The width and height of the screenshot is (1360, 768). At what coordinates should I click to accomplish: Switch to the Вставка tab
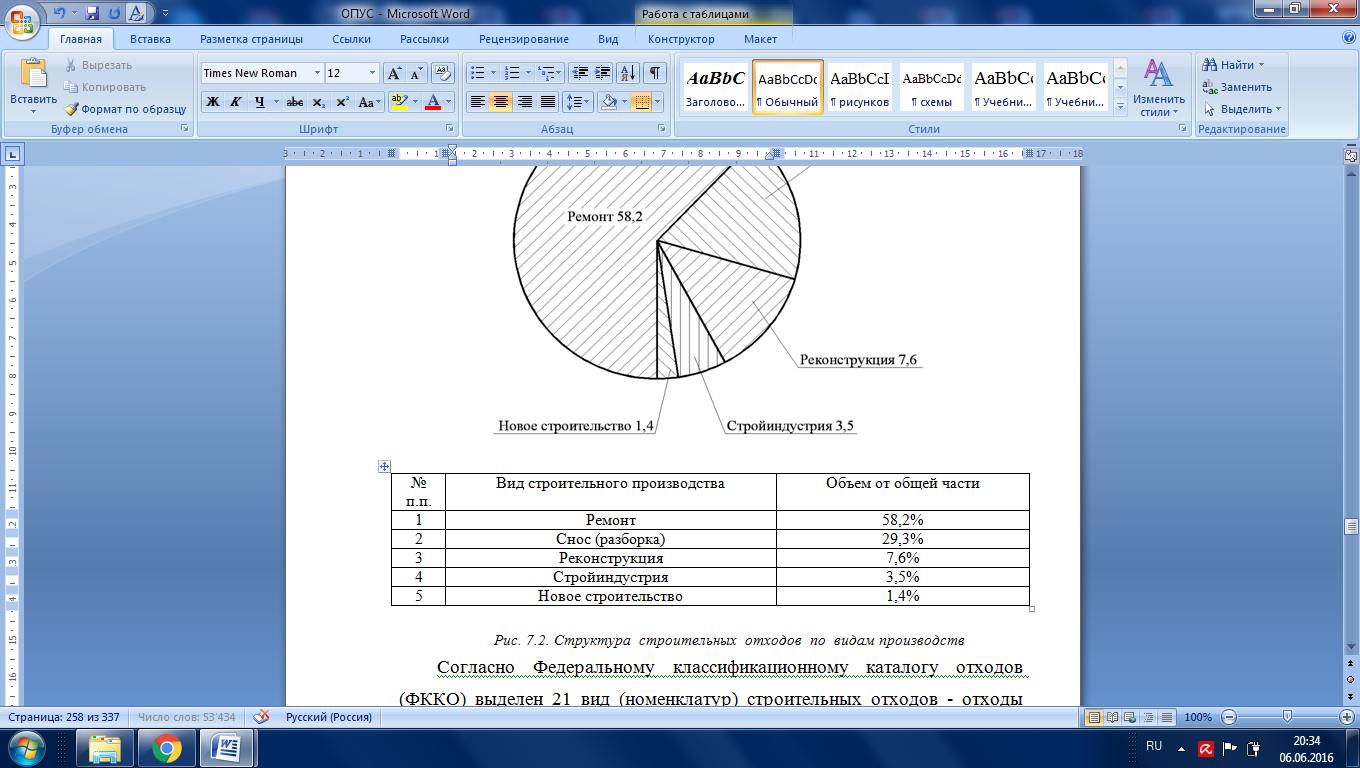tap(150, 39)
